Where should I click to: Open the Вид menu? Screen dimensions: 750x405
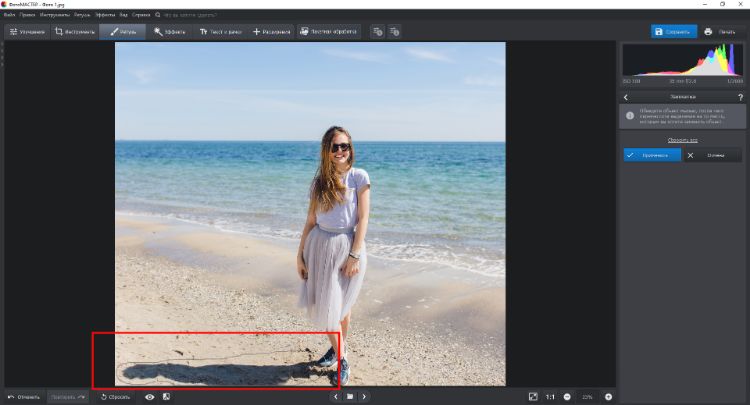pyautogui.click(x=123, y=15)
